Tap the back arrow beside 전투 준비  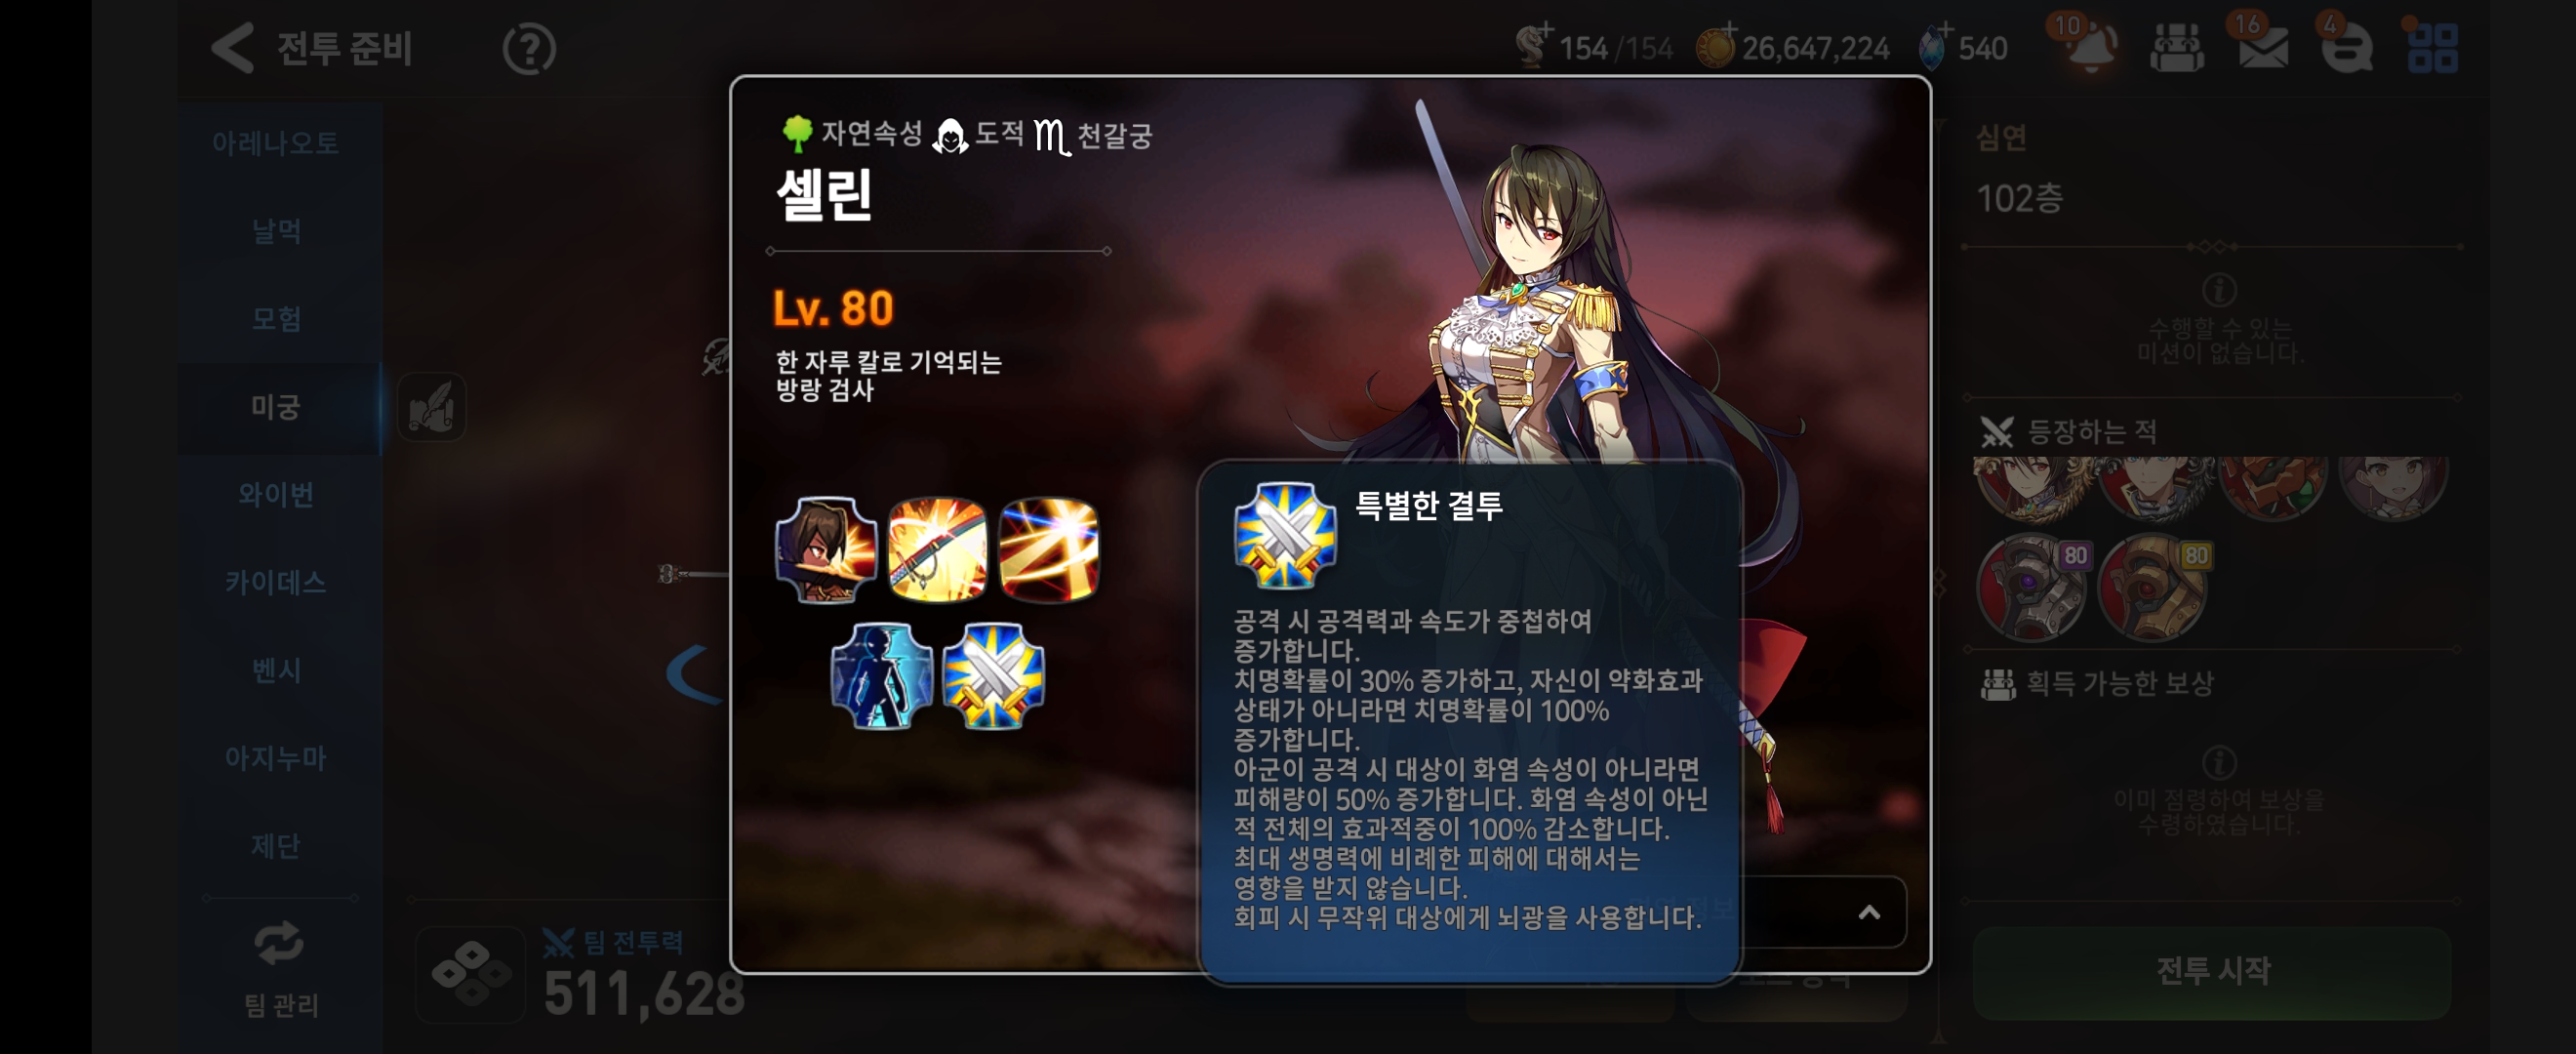[234, 48]
